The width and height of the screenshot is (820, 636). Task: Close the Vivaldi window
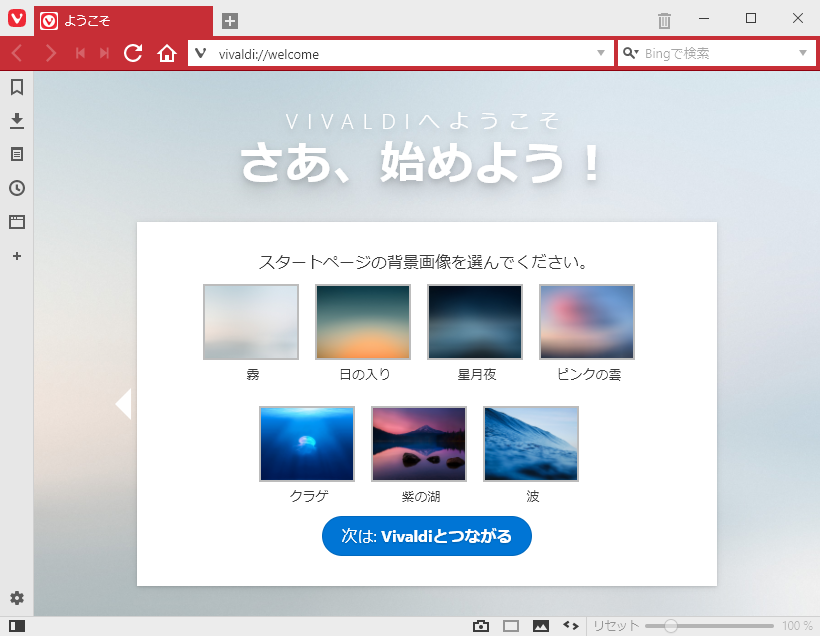[798, 19]
